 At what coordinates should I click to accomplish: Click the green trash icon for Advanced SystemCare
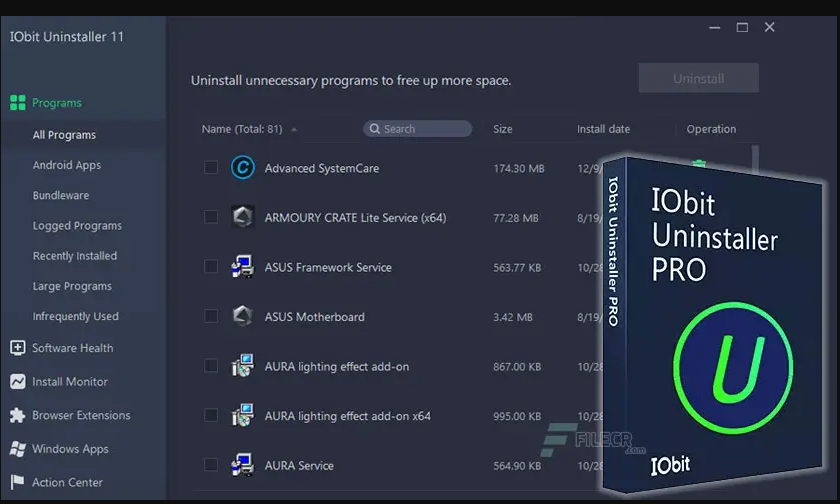[699, 163]
